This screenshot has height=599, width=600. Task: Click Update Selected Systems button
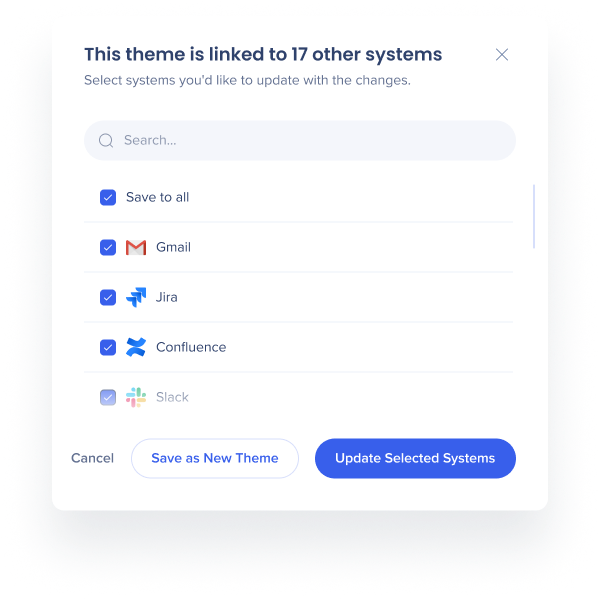coord(415,458)
